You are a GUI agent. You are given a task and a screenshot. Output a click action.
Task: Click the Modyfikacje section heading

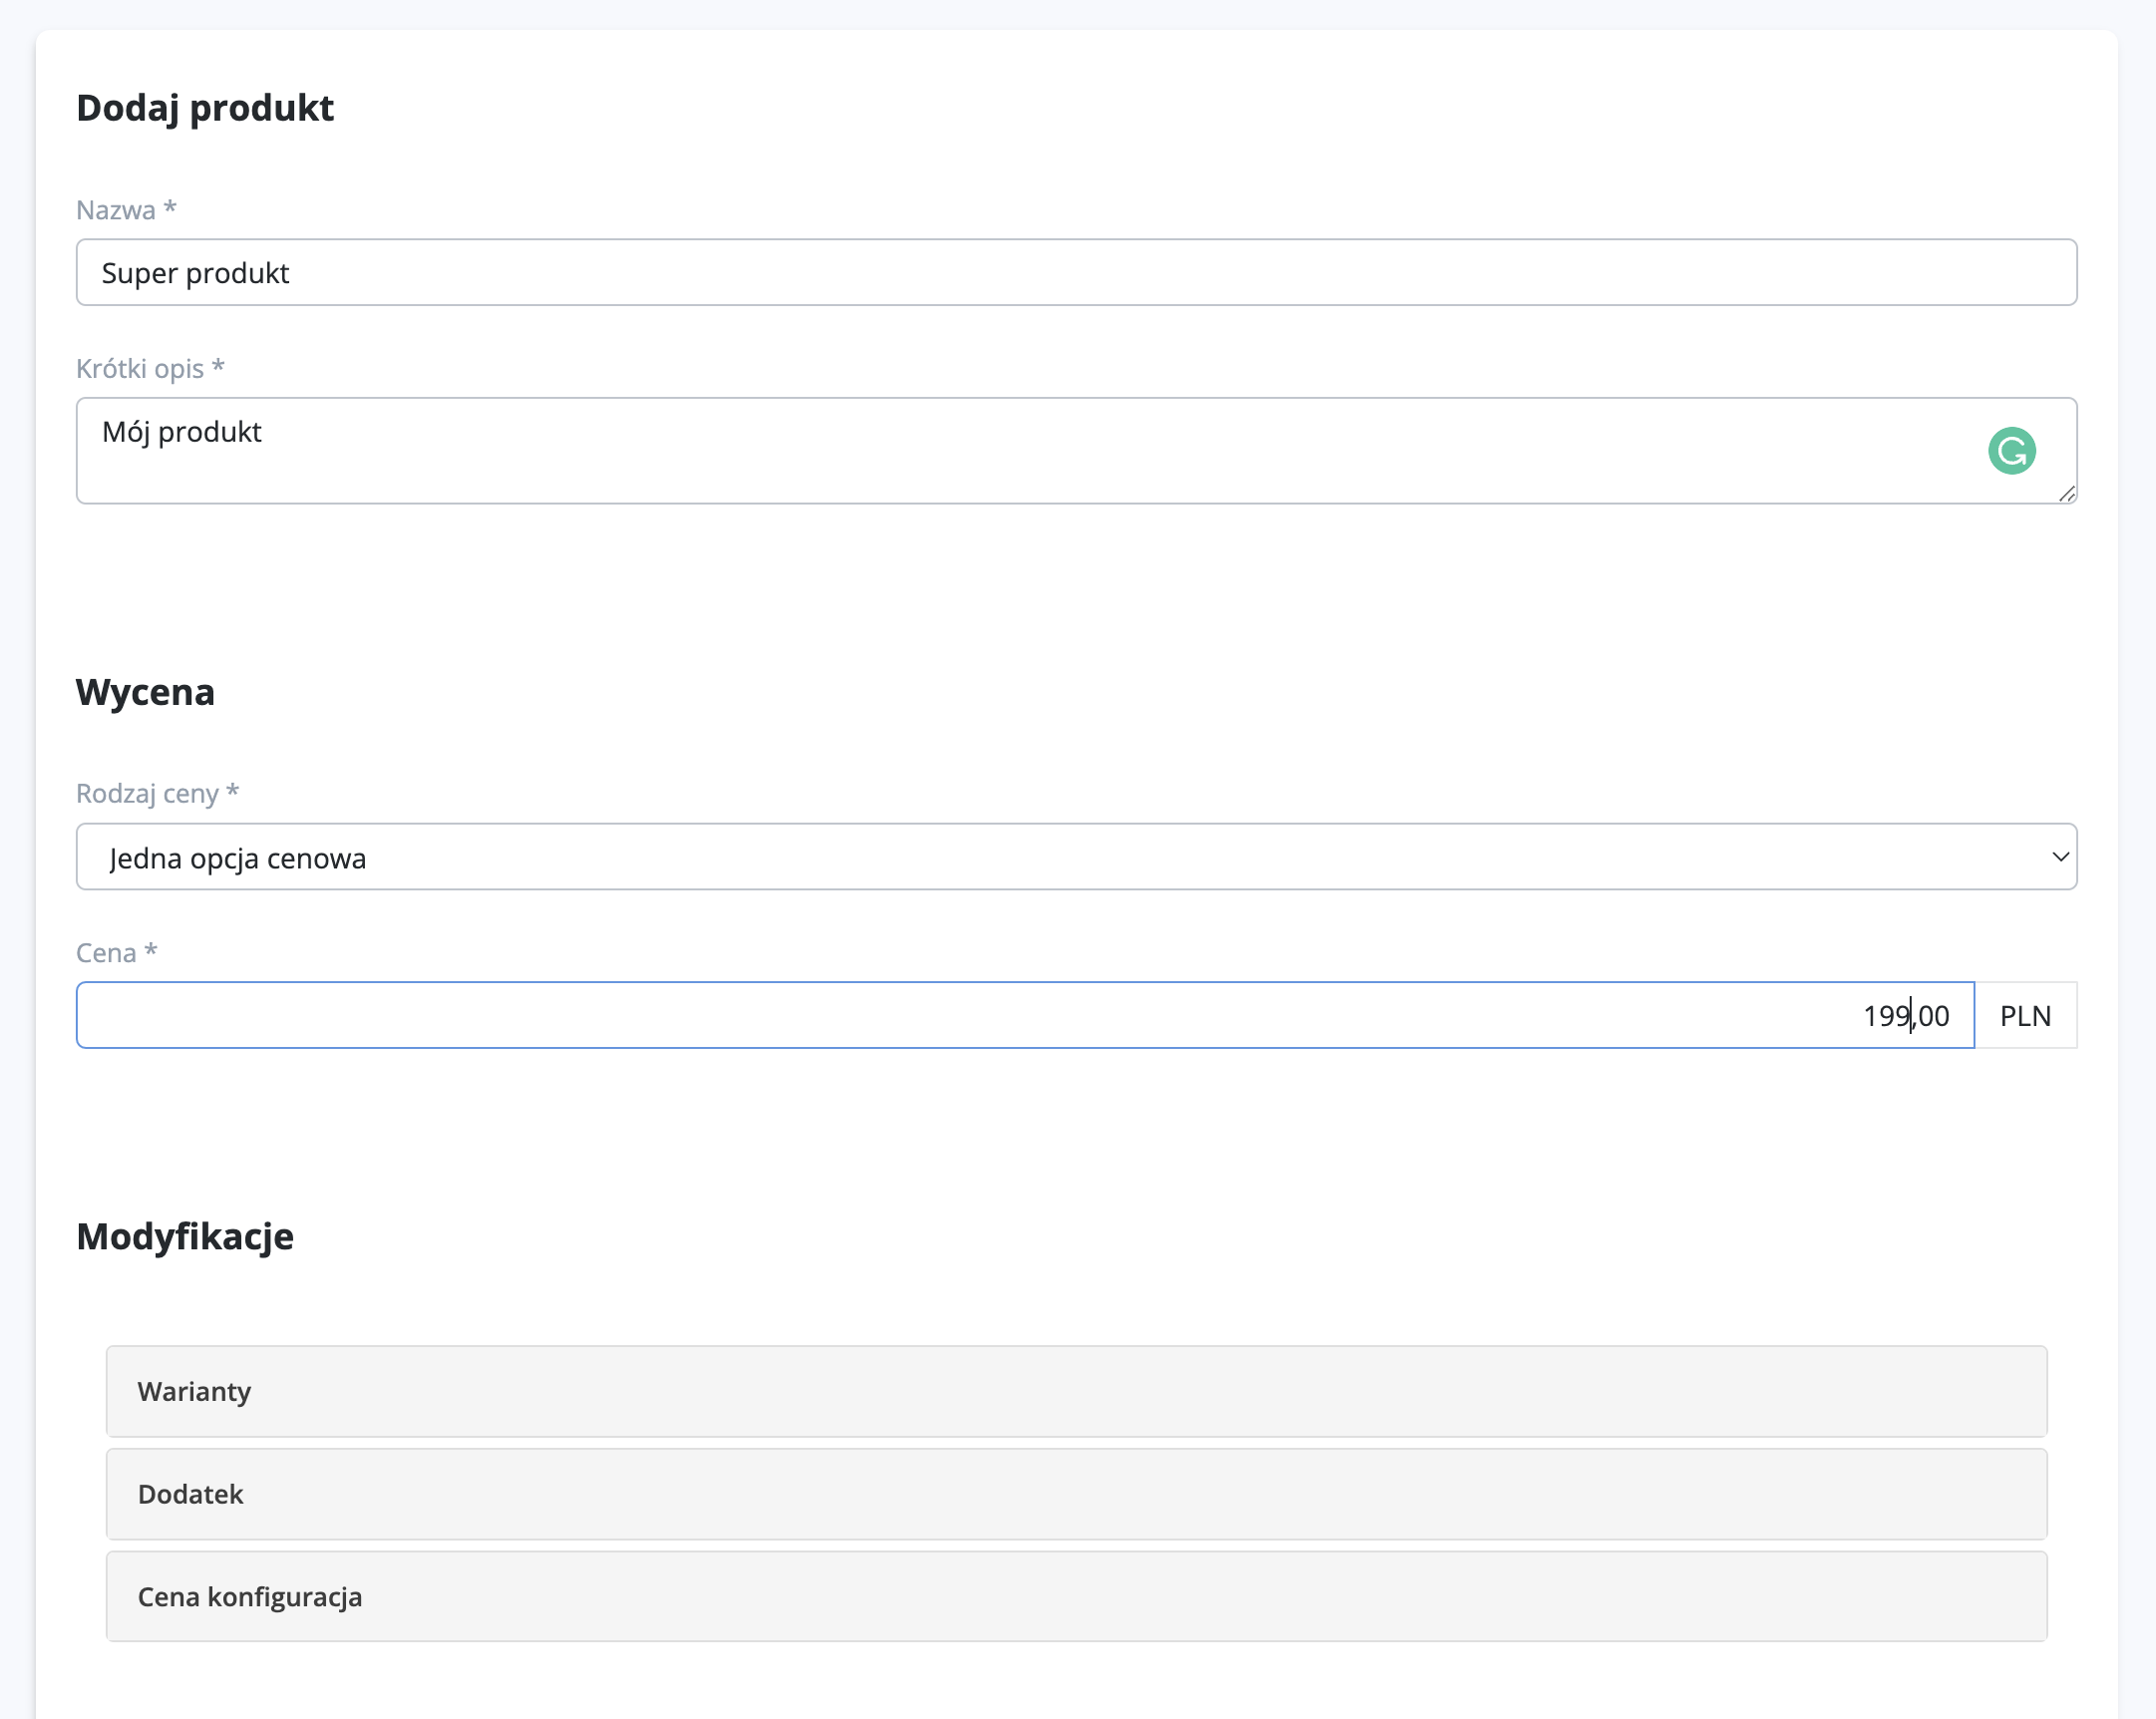coord(185,1237)
